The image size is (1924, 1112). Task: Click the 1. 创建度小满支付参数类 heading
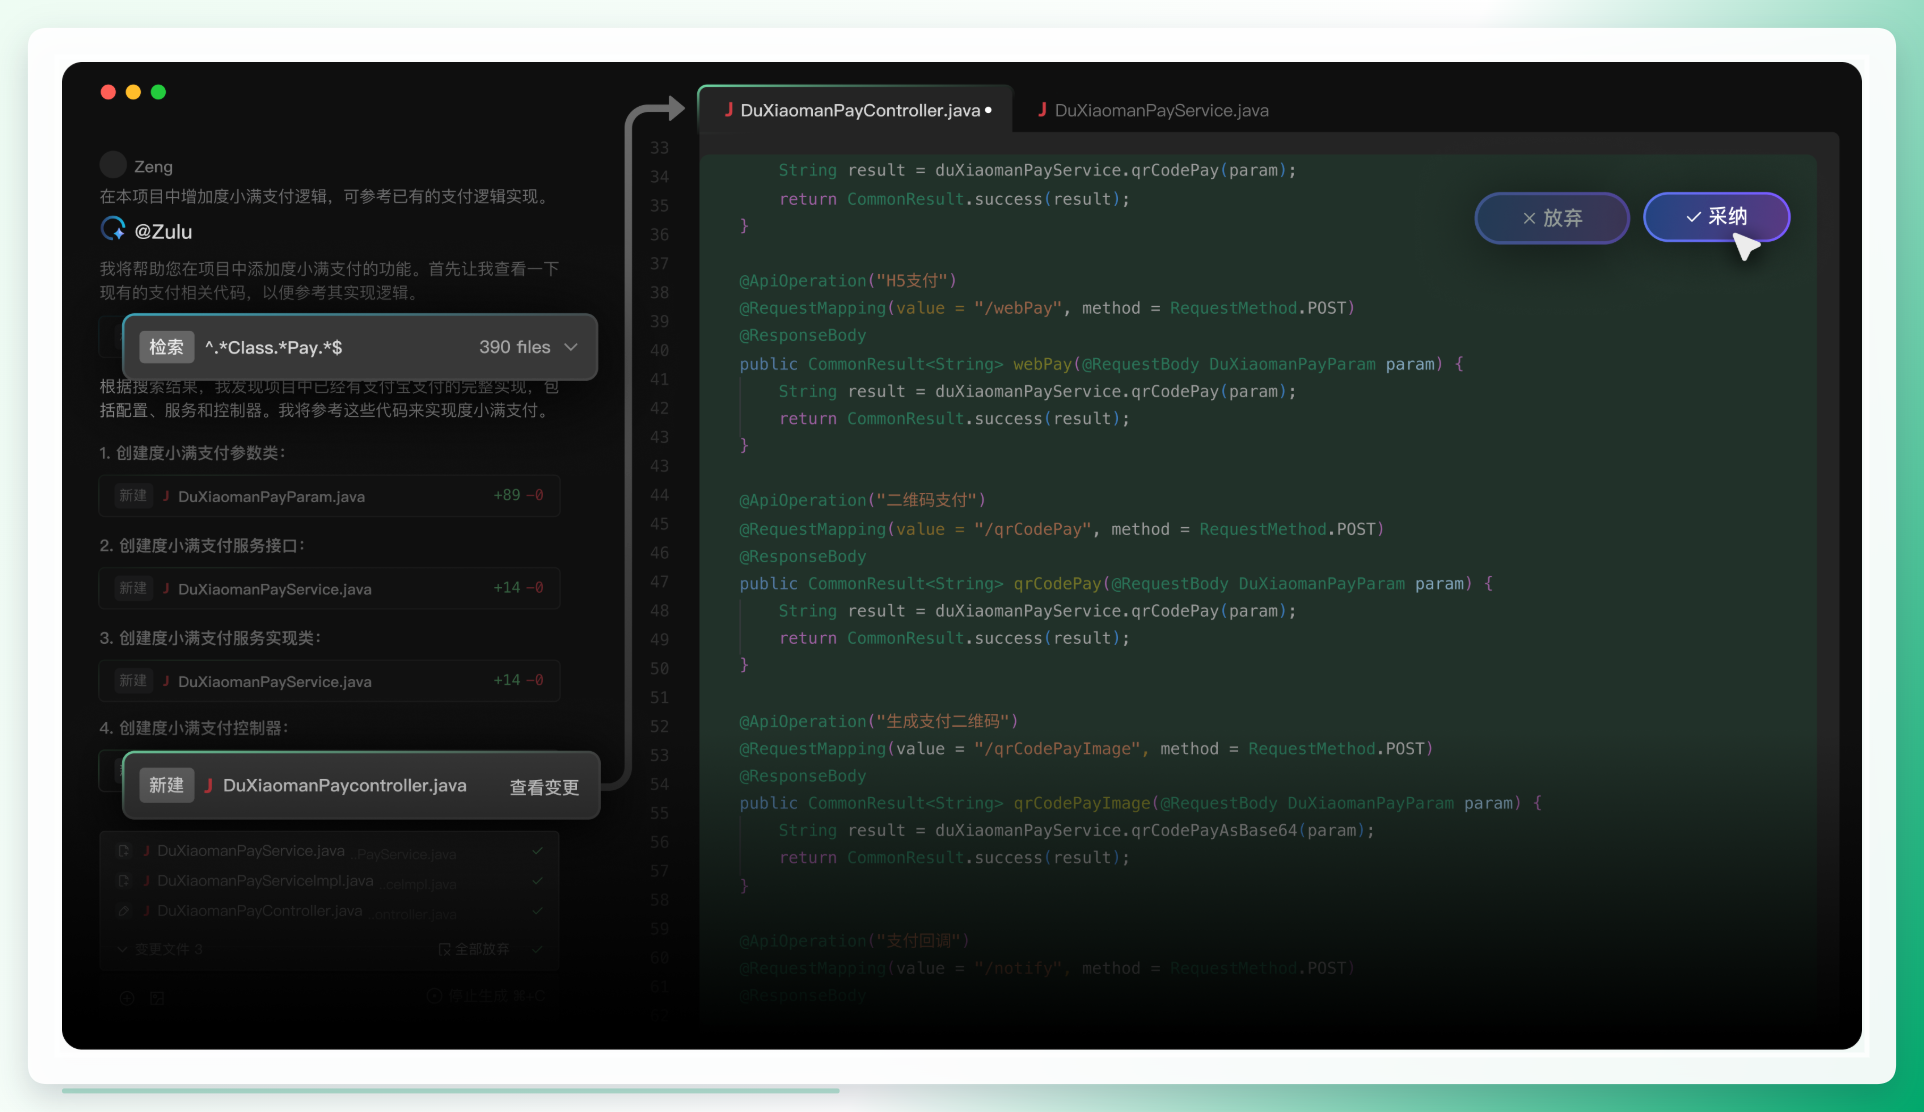[x=193, y=453]
